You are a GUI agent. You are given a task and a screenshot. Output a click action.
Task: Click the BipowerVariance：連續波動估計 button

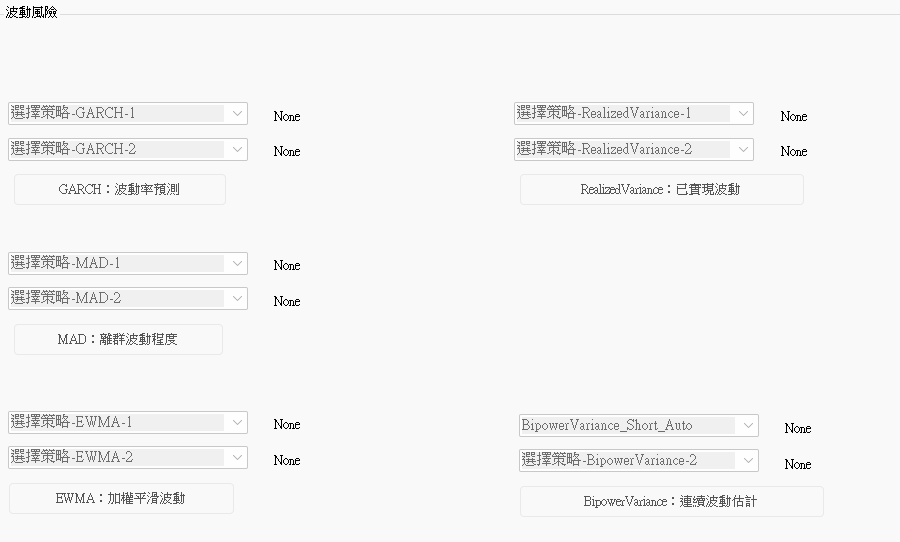pyautogui.click(x=671, y=501)
